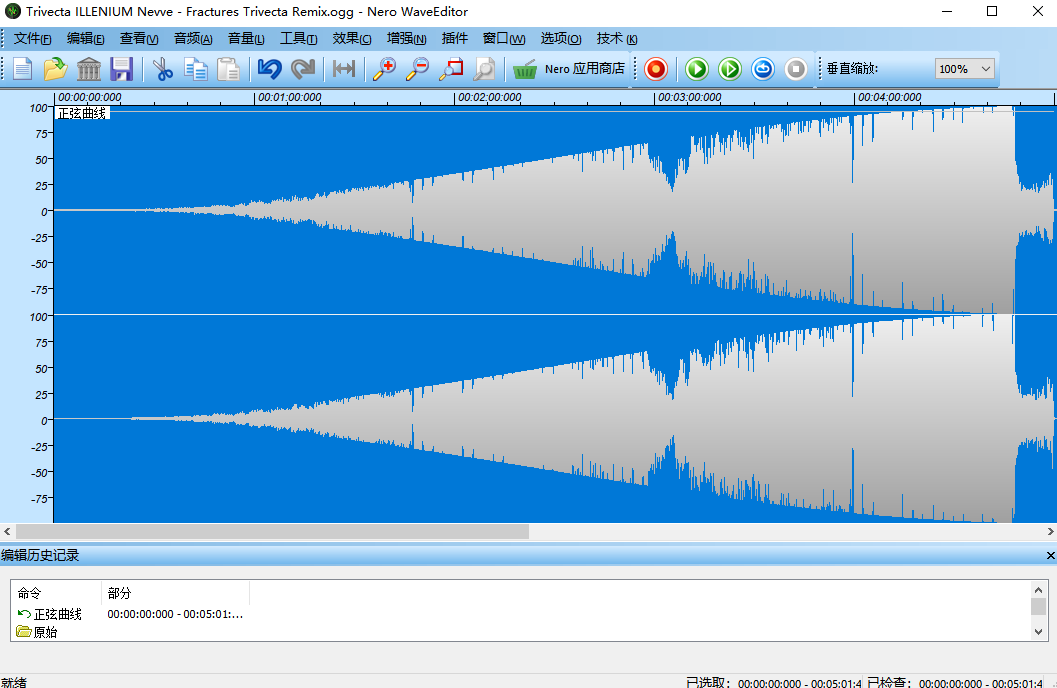The height and width of the screenshot is (688, 1057).
Task: Click the zoom in magnifier icon
Action: [x=383, y=69]
